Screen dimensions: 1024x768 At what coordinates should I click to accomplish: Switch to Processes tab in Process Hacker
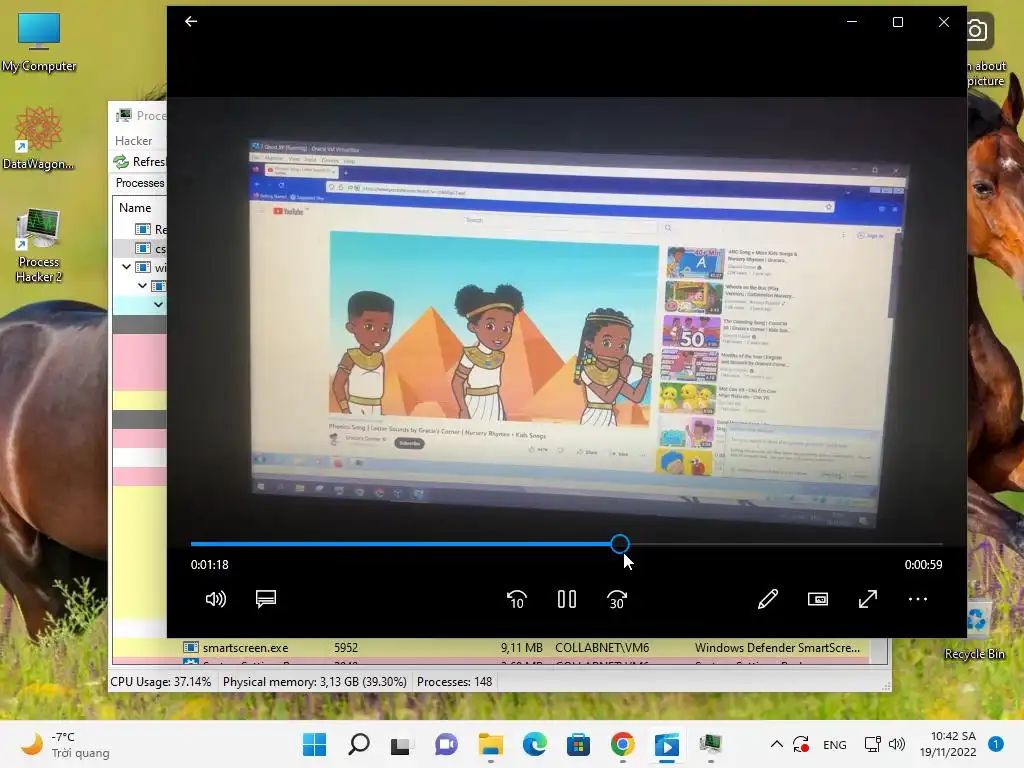(140, 183)
